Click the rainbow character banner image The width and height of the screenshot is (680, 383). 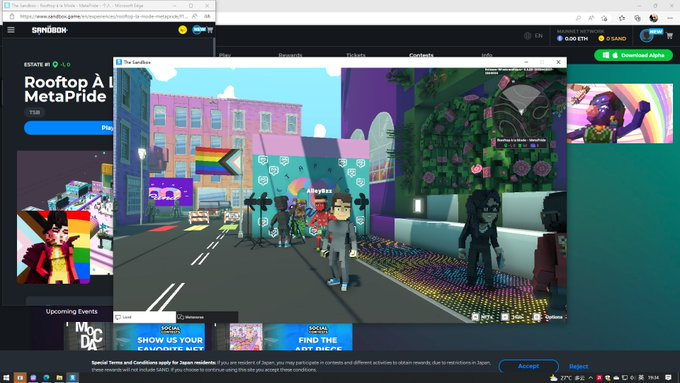click(x=620, y=113)
